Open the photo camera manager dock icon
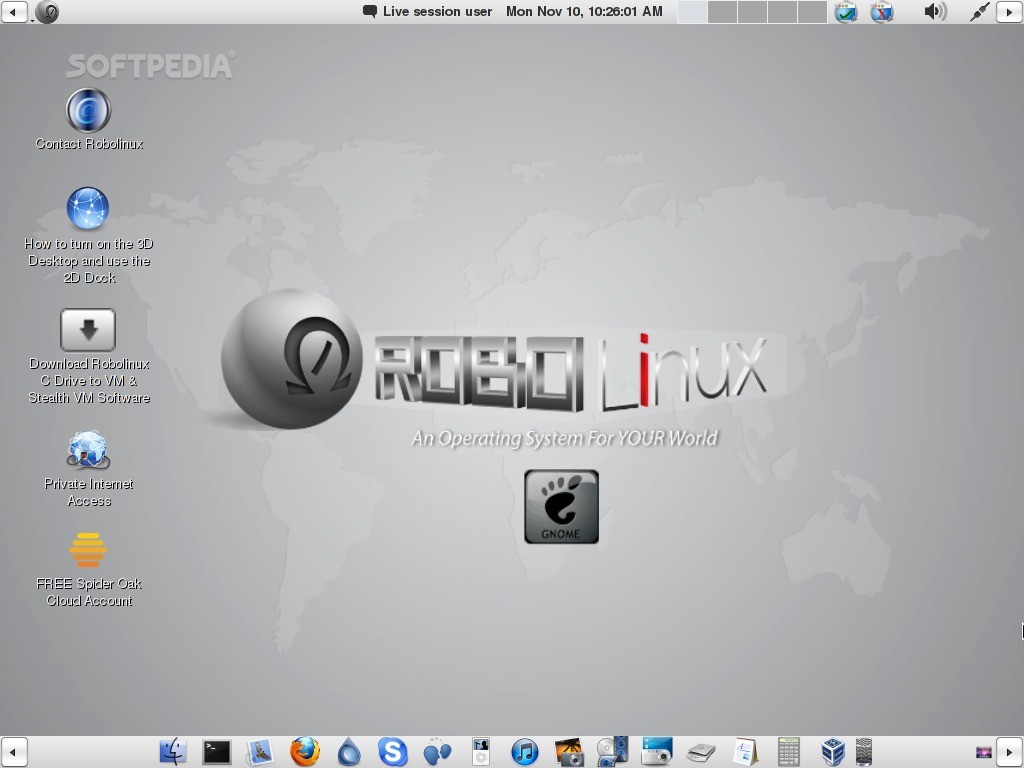The image size is (1024, 768). tap(569, 752)
